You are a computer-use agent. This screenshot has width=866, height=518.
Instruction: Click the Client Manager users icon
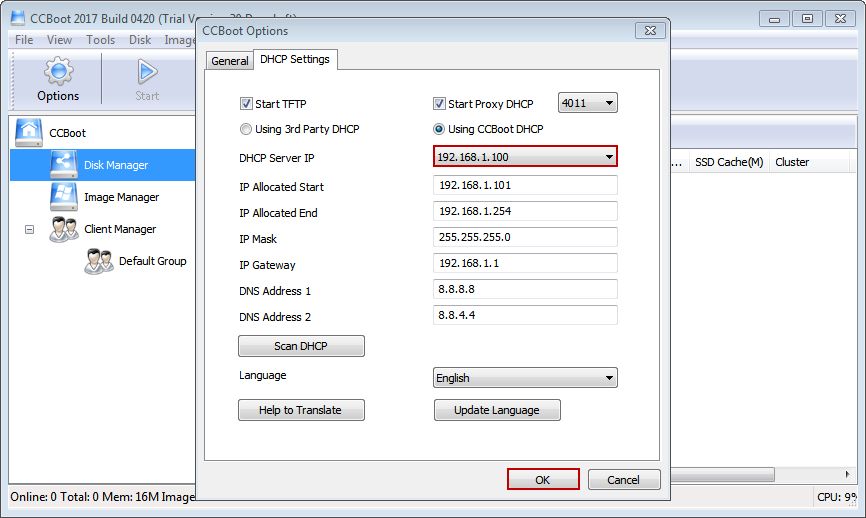[64, 229]
